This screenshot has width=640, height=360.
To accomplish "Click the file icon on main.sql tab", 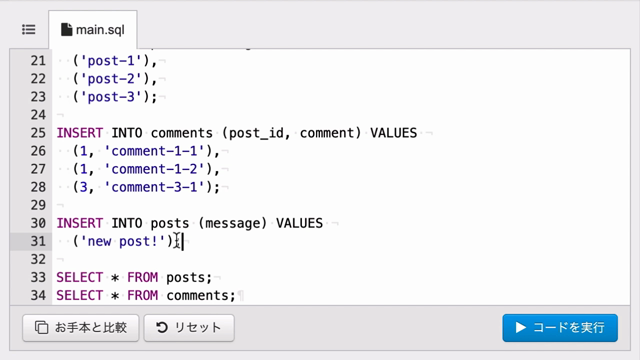I will [x=67, y=30].
